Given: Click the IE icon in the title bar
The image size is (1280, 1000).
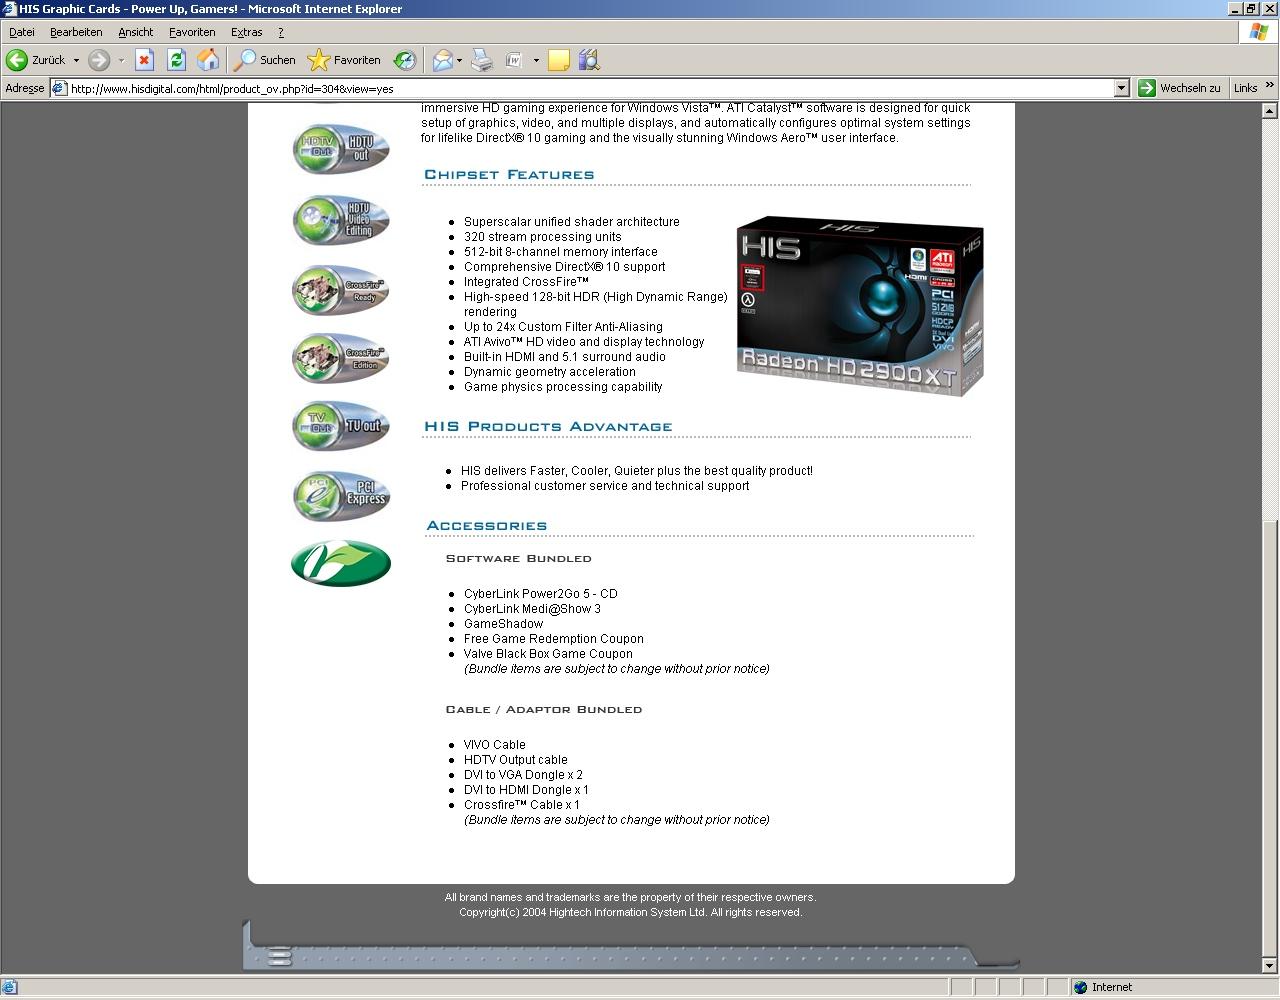Looking at the screenshot, I should pos(9,9).
